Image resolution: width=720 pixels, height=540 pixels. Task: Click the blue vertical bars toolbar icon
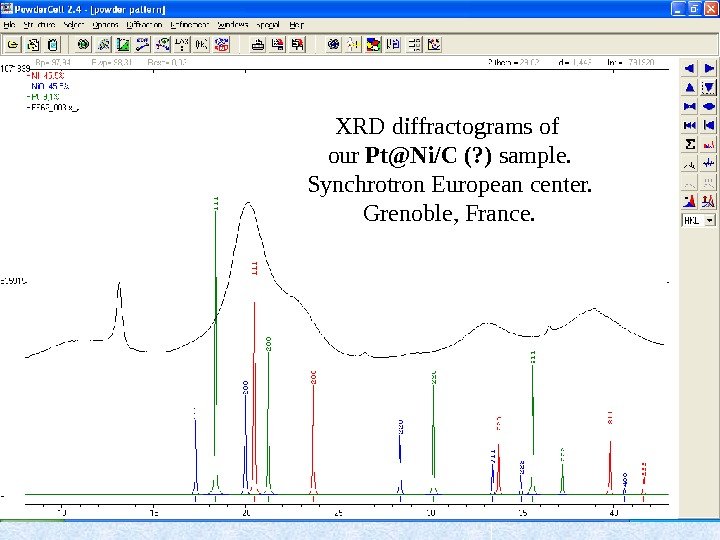(x=394, y=45)
